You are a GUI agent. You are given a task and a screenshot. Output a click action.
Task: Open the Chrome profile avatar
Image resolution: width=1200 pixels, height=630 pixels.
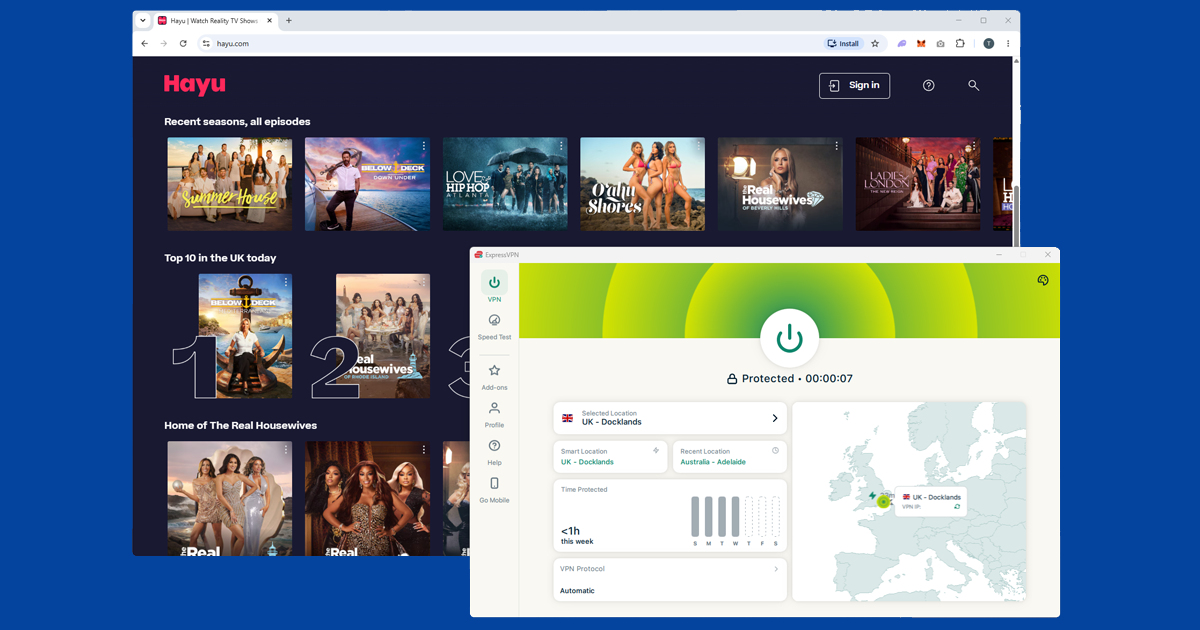(x=989, y=44)
